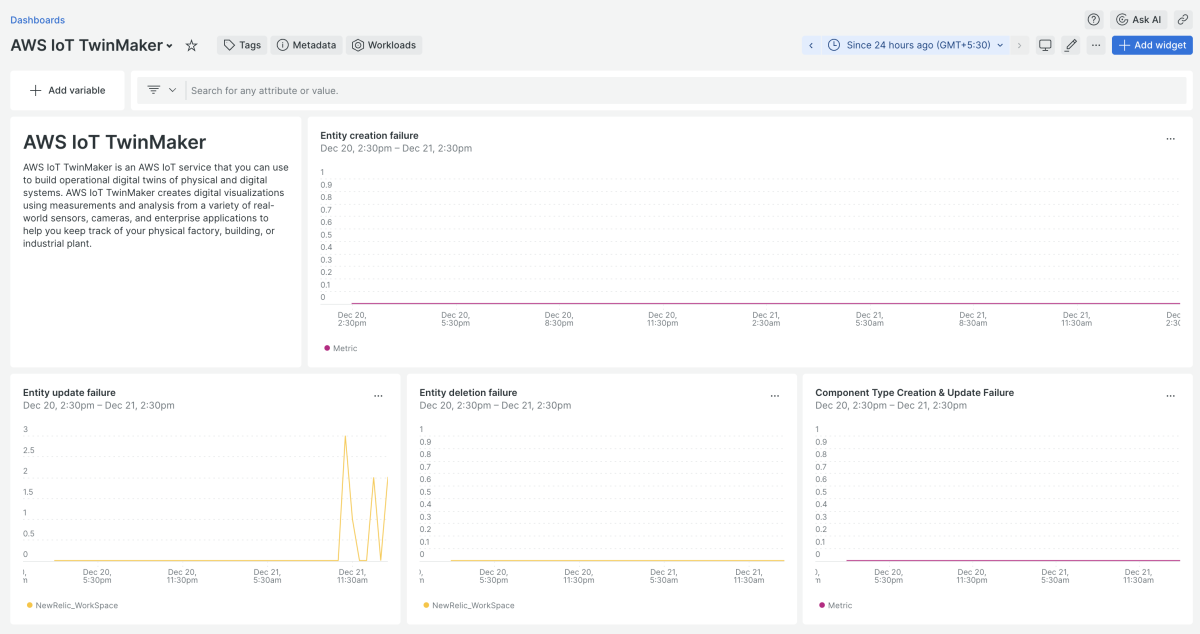Screen dimensions: 1200x634
Task: Open Entity update failure widget menu
Action: [x=378, y=396]
